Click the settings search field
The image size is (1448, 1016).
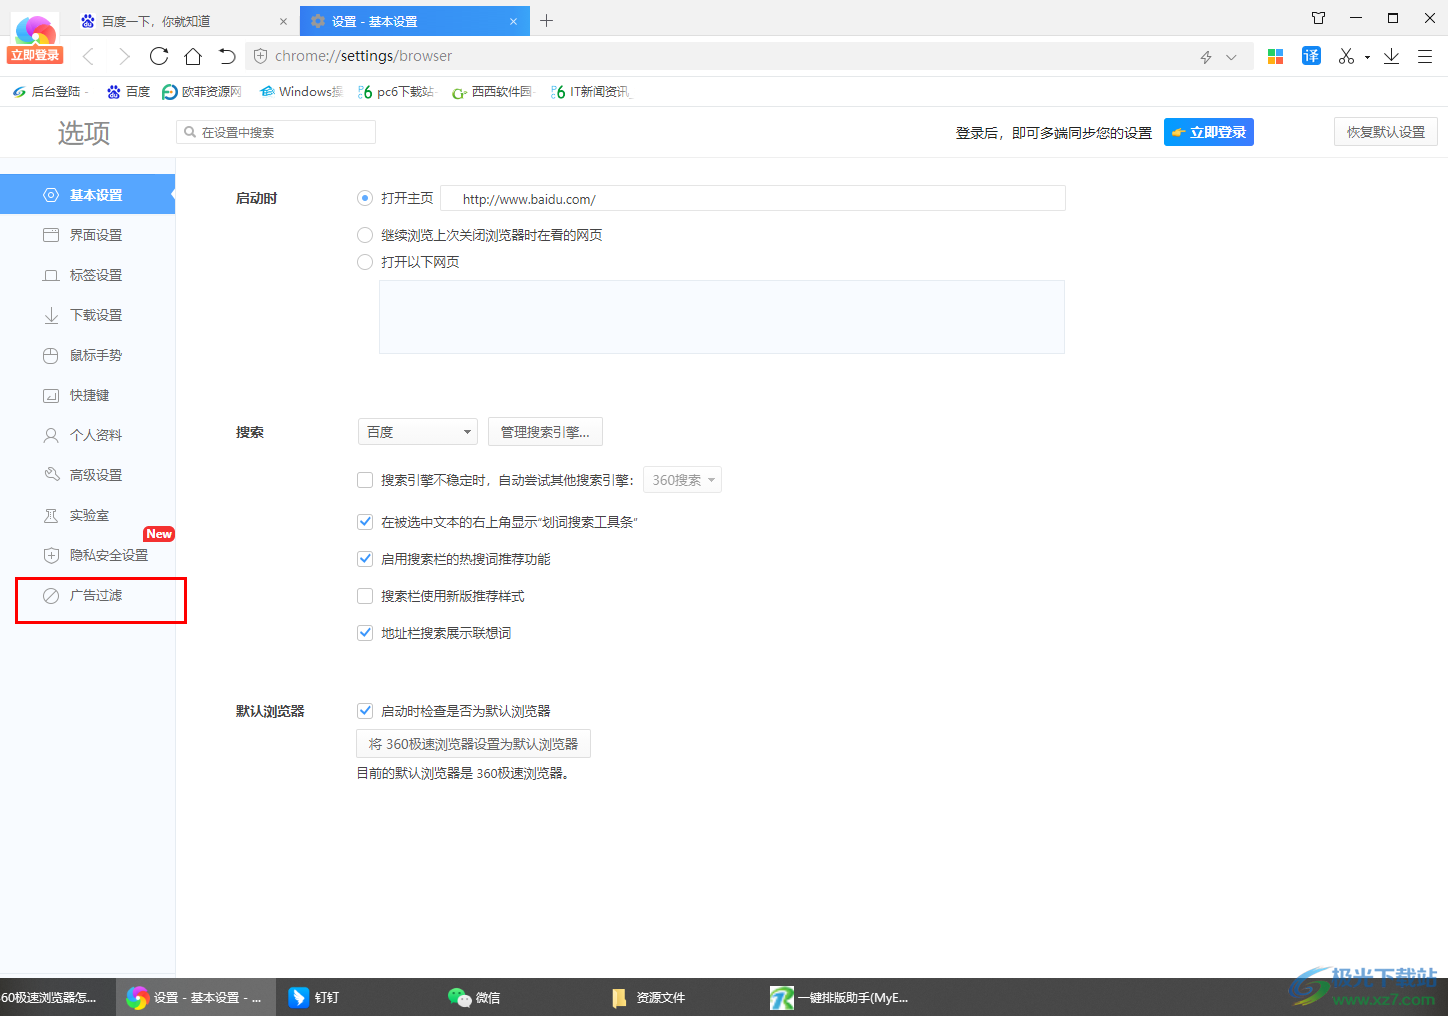click(x=276, y=132)
